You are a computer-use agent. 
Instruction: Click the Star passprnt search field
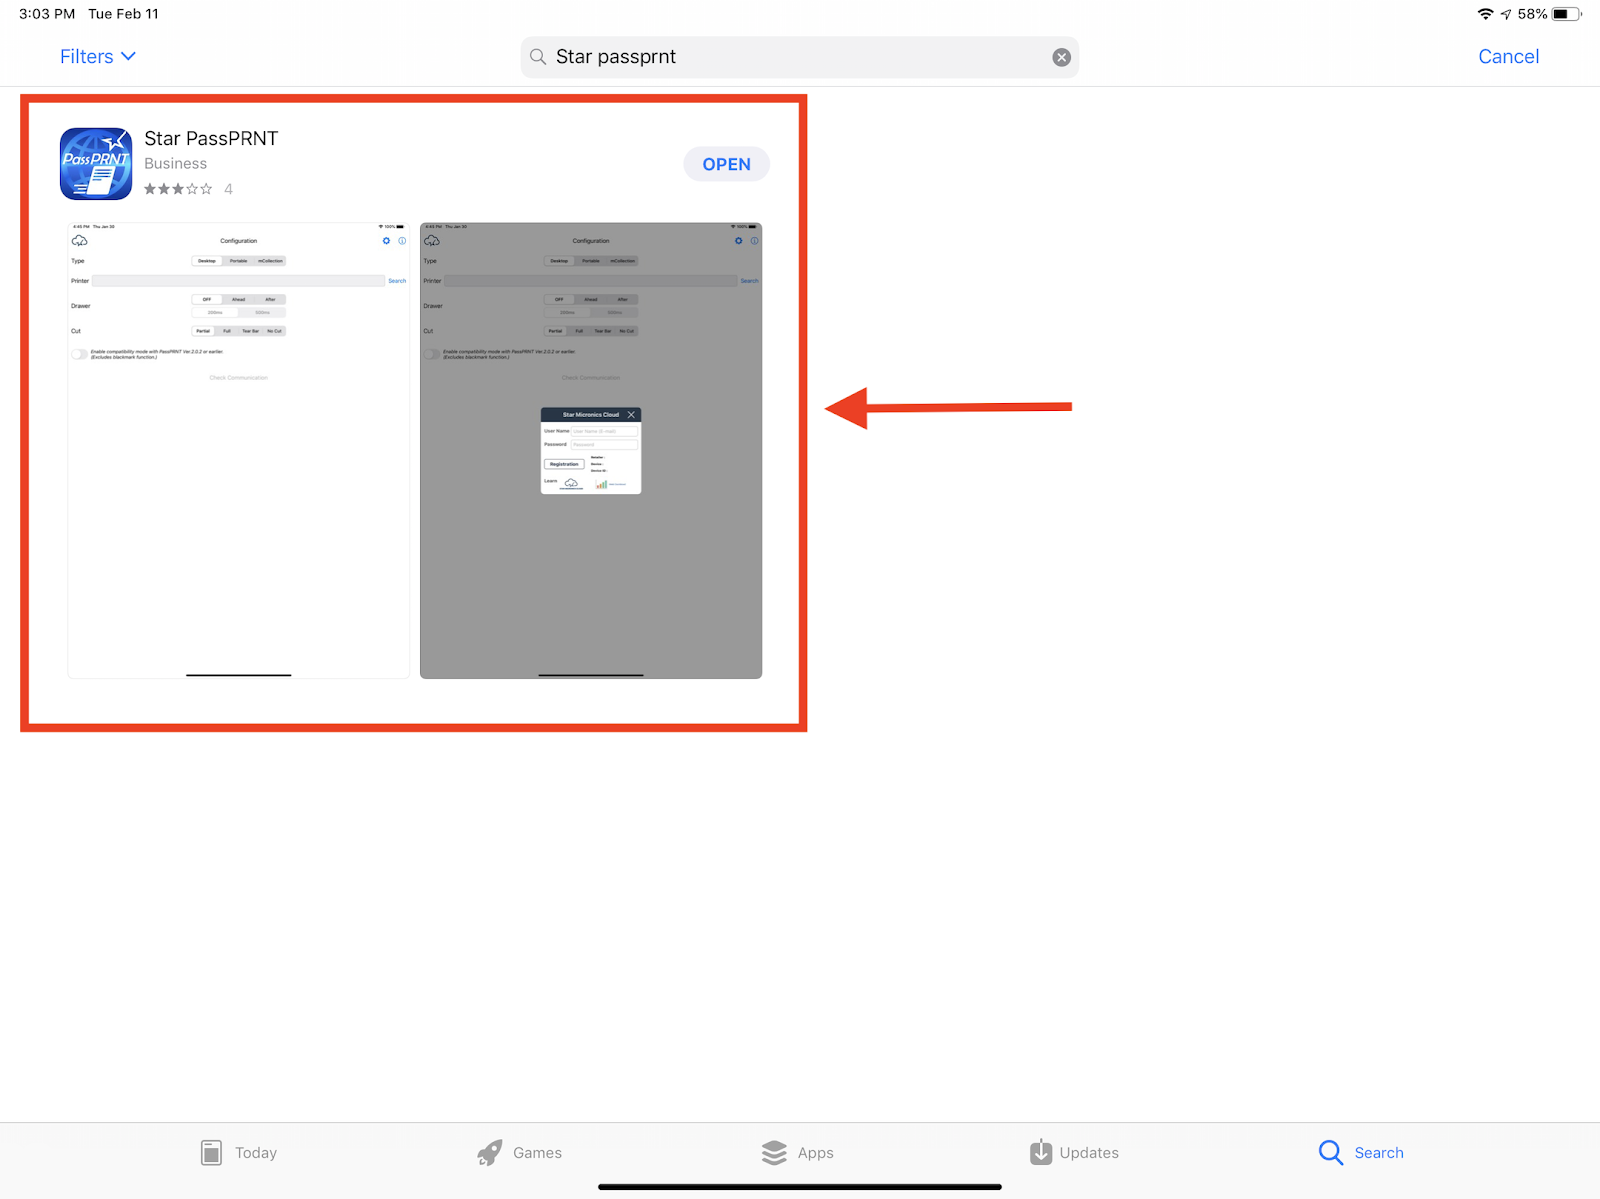800,57
